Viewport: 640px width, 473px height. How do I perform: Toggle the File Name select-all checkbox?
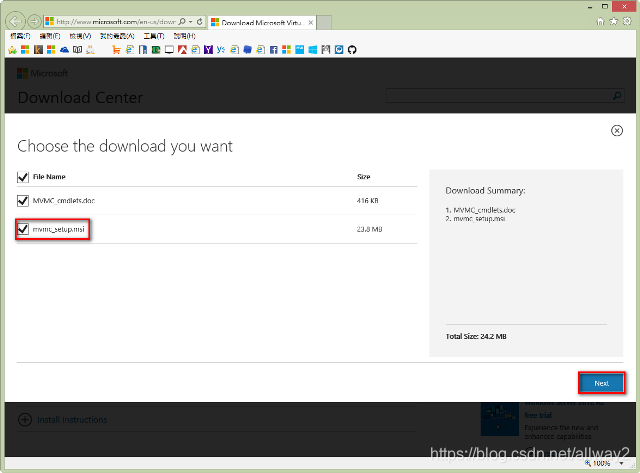click(x=23, y=177)
